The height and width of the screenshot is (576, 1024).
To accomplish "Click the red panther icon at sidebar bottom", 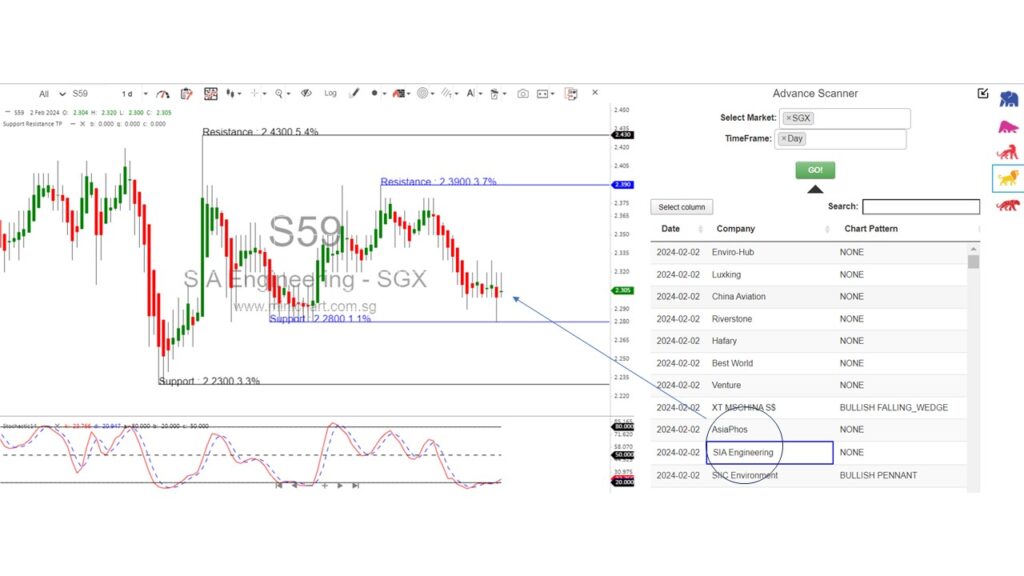I will click(1008, 205).
